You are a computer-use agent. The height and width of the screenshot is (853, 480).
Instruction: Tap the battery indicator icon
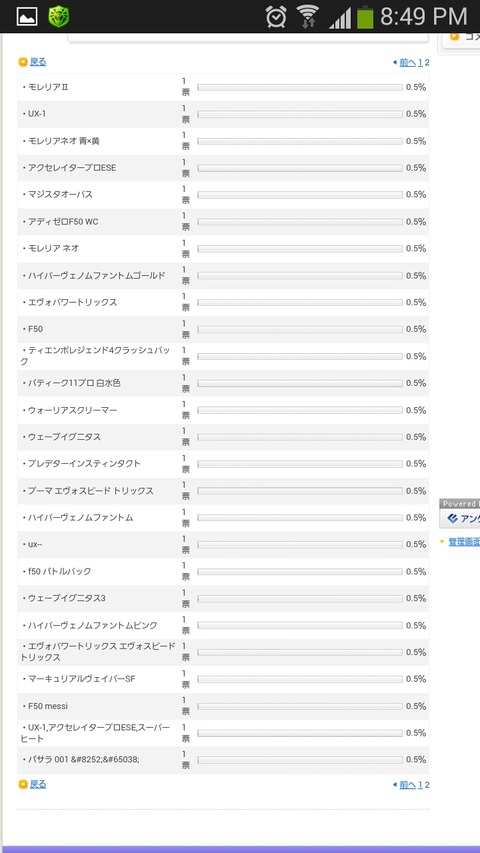pos(366,17)
